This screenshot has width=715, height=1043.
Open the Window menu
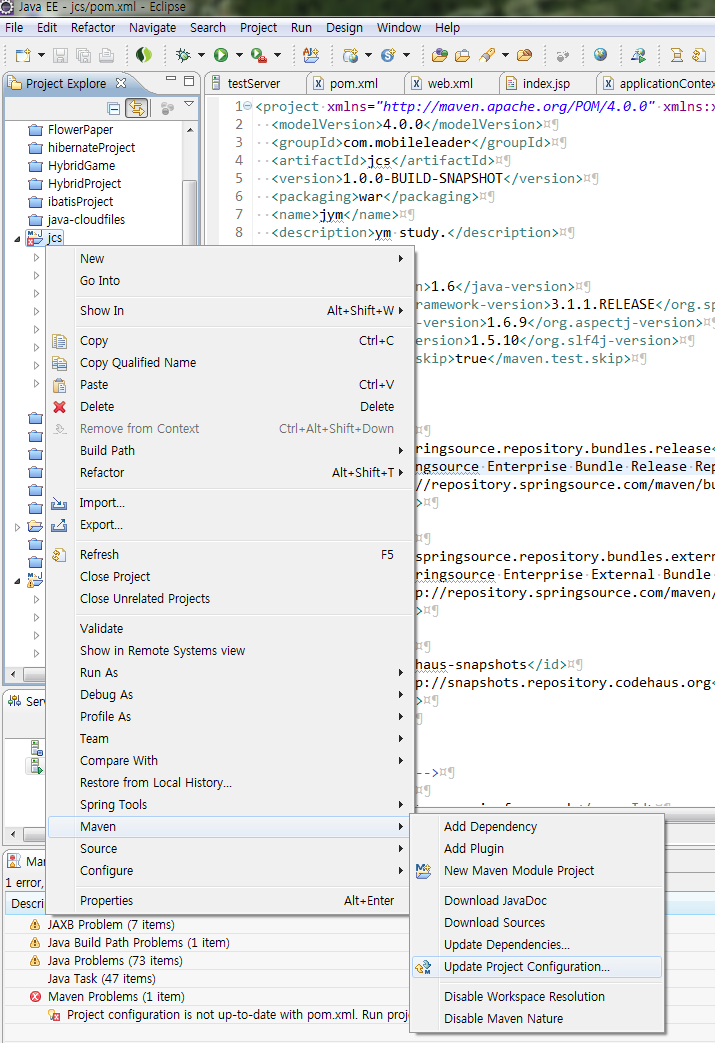click(399, 28)
